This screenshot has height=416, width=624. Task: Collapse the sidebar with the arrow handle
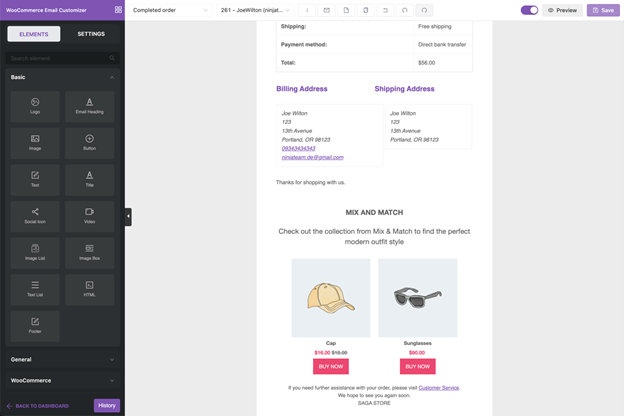[128, 217]
